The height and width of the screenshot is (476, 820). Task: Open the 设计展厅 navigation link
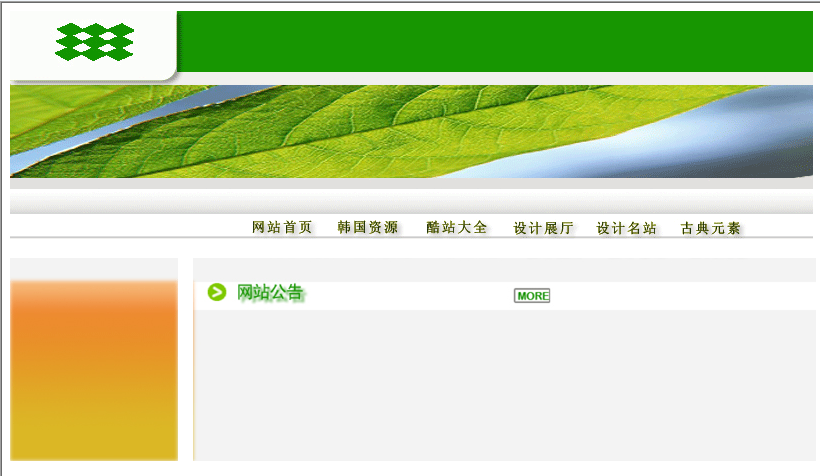coord(543,228)
